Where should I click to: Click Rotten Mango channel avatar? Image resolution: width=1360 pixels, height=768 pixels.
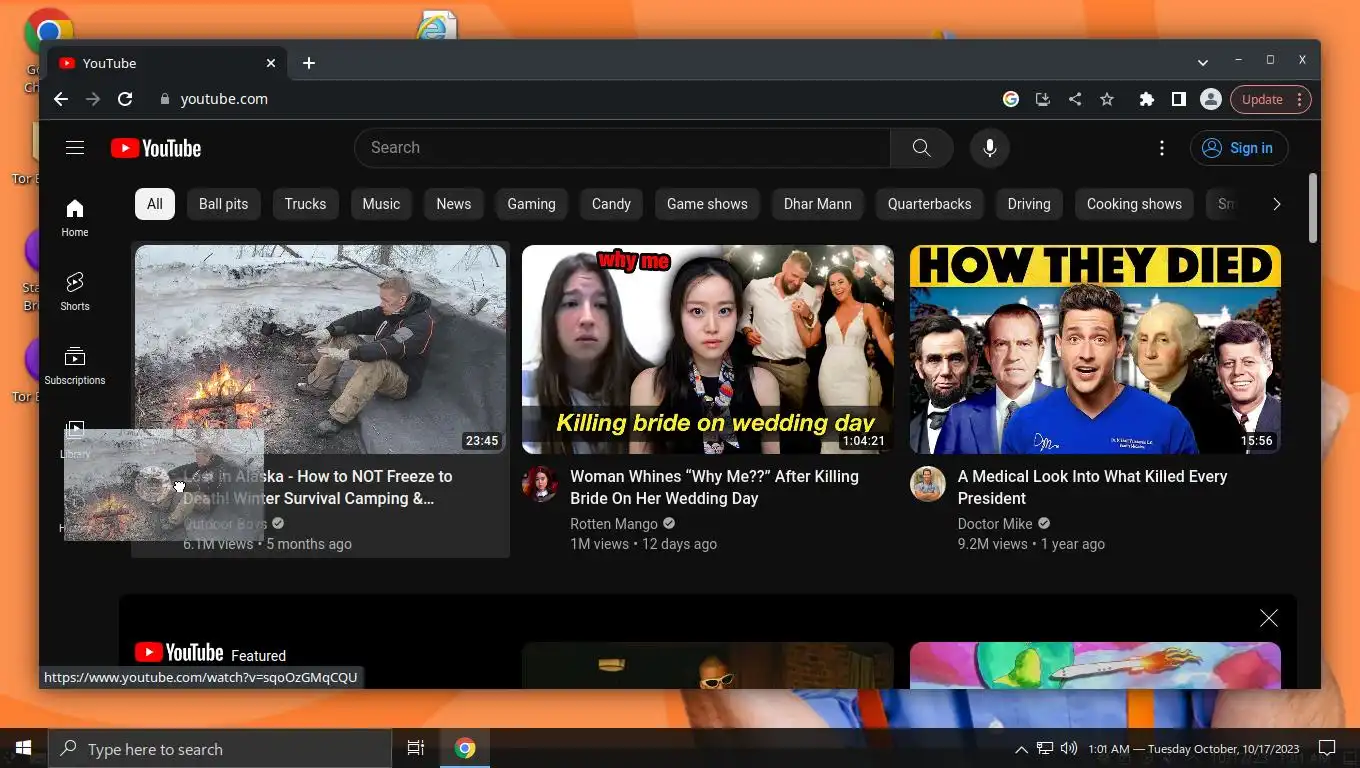(540, 484)
